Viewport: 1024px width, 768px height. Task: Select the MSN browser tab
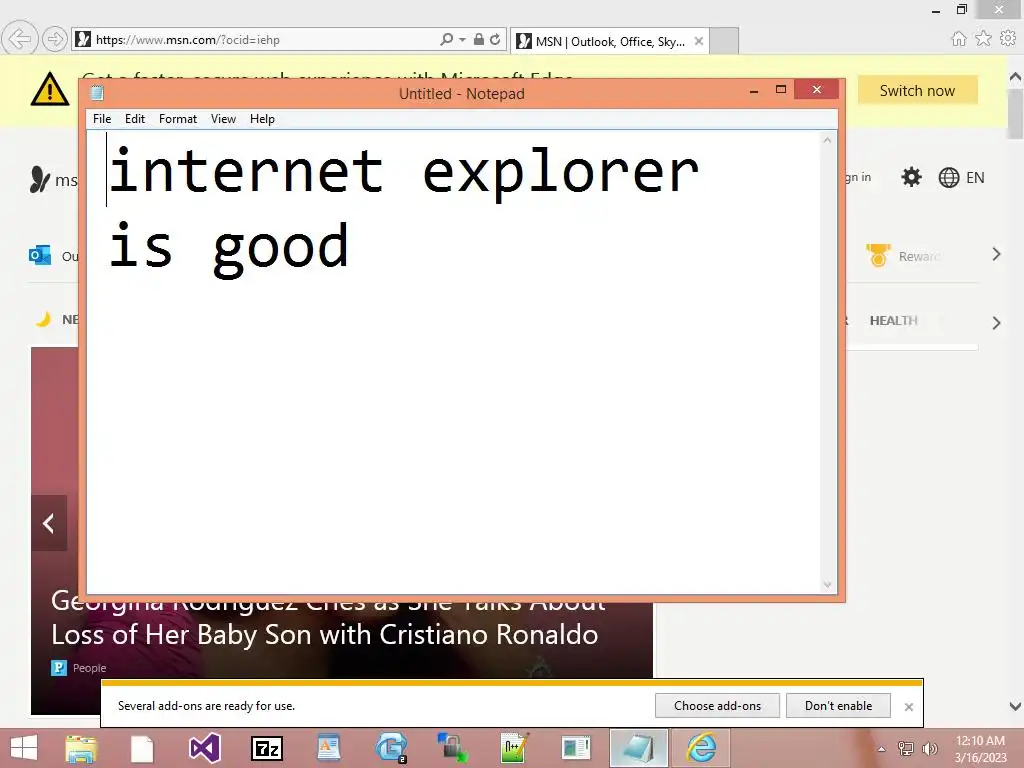coord(609,41)
